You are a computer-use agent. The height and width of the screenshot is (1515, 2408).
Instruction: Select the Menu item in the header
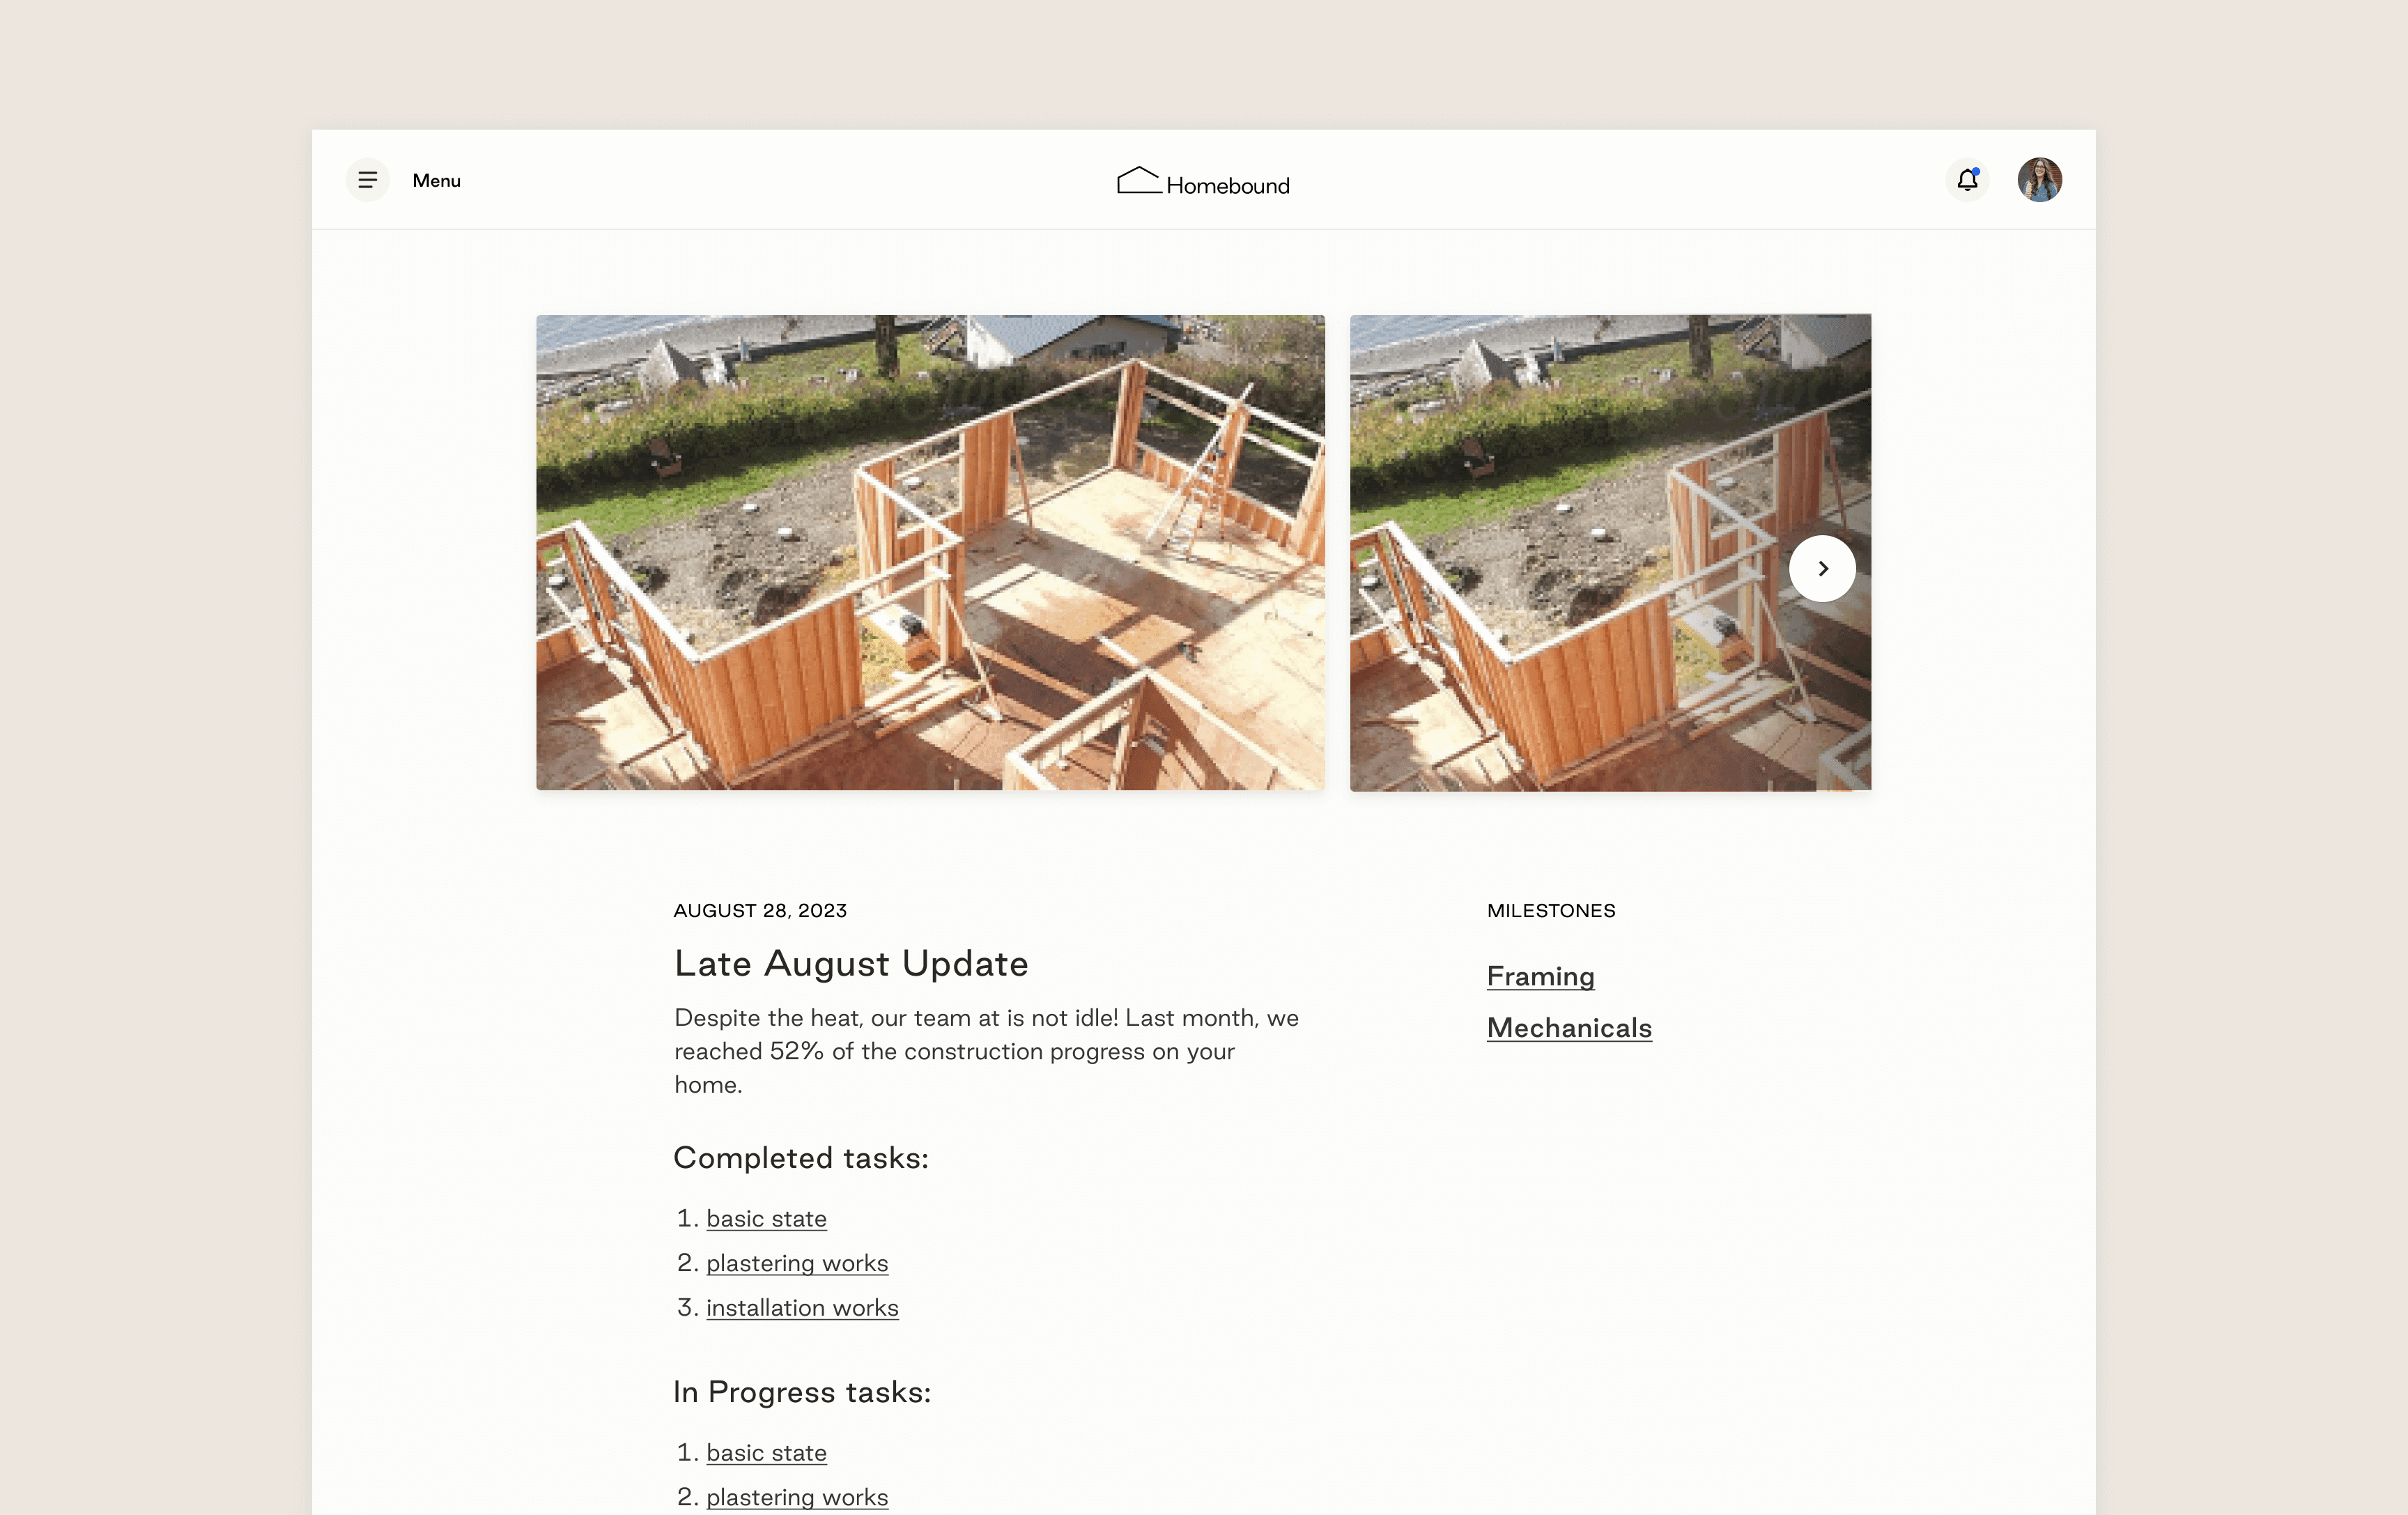[x=436, y=180]
